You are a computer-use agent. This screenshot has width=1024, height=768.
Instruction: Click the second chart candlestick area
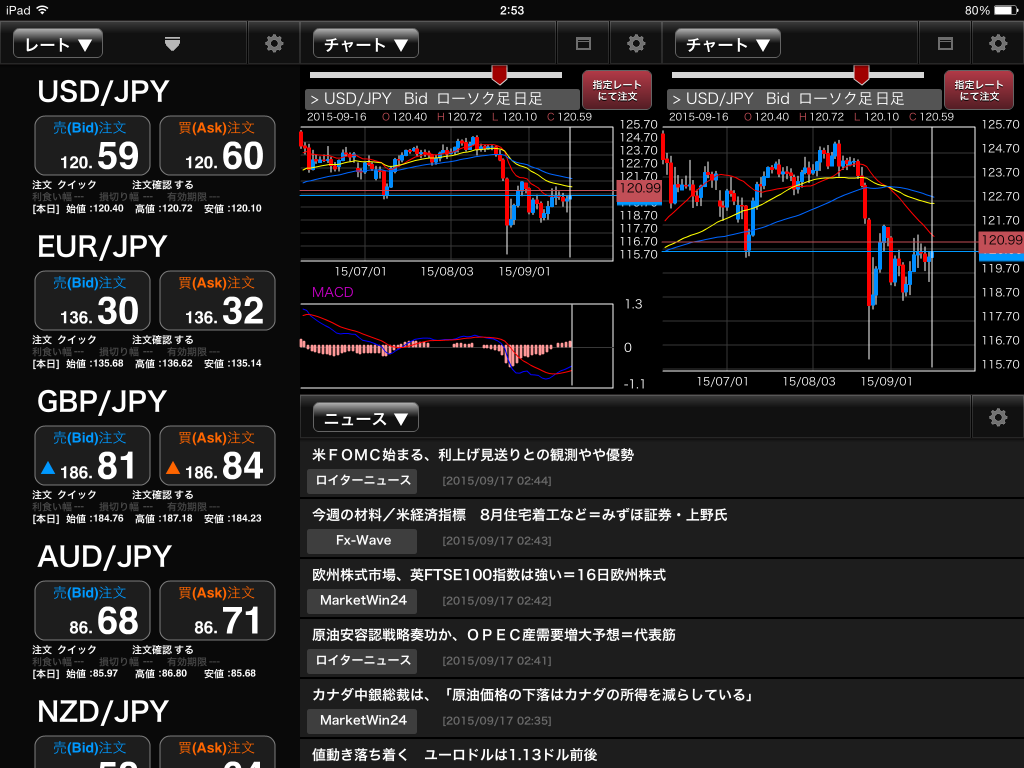click(819, 249)
